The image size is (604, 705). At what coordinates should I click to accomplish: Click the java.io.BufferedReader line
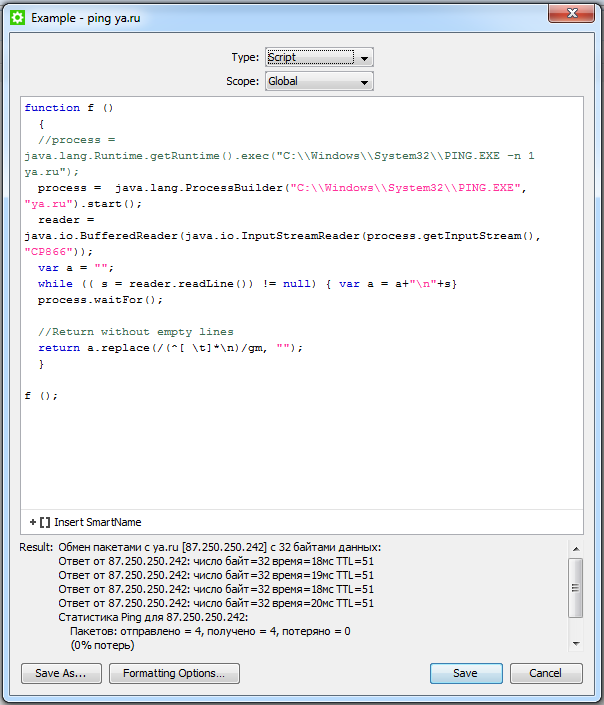coord(282,236)
